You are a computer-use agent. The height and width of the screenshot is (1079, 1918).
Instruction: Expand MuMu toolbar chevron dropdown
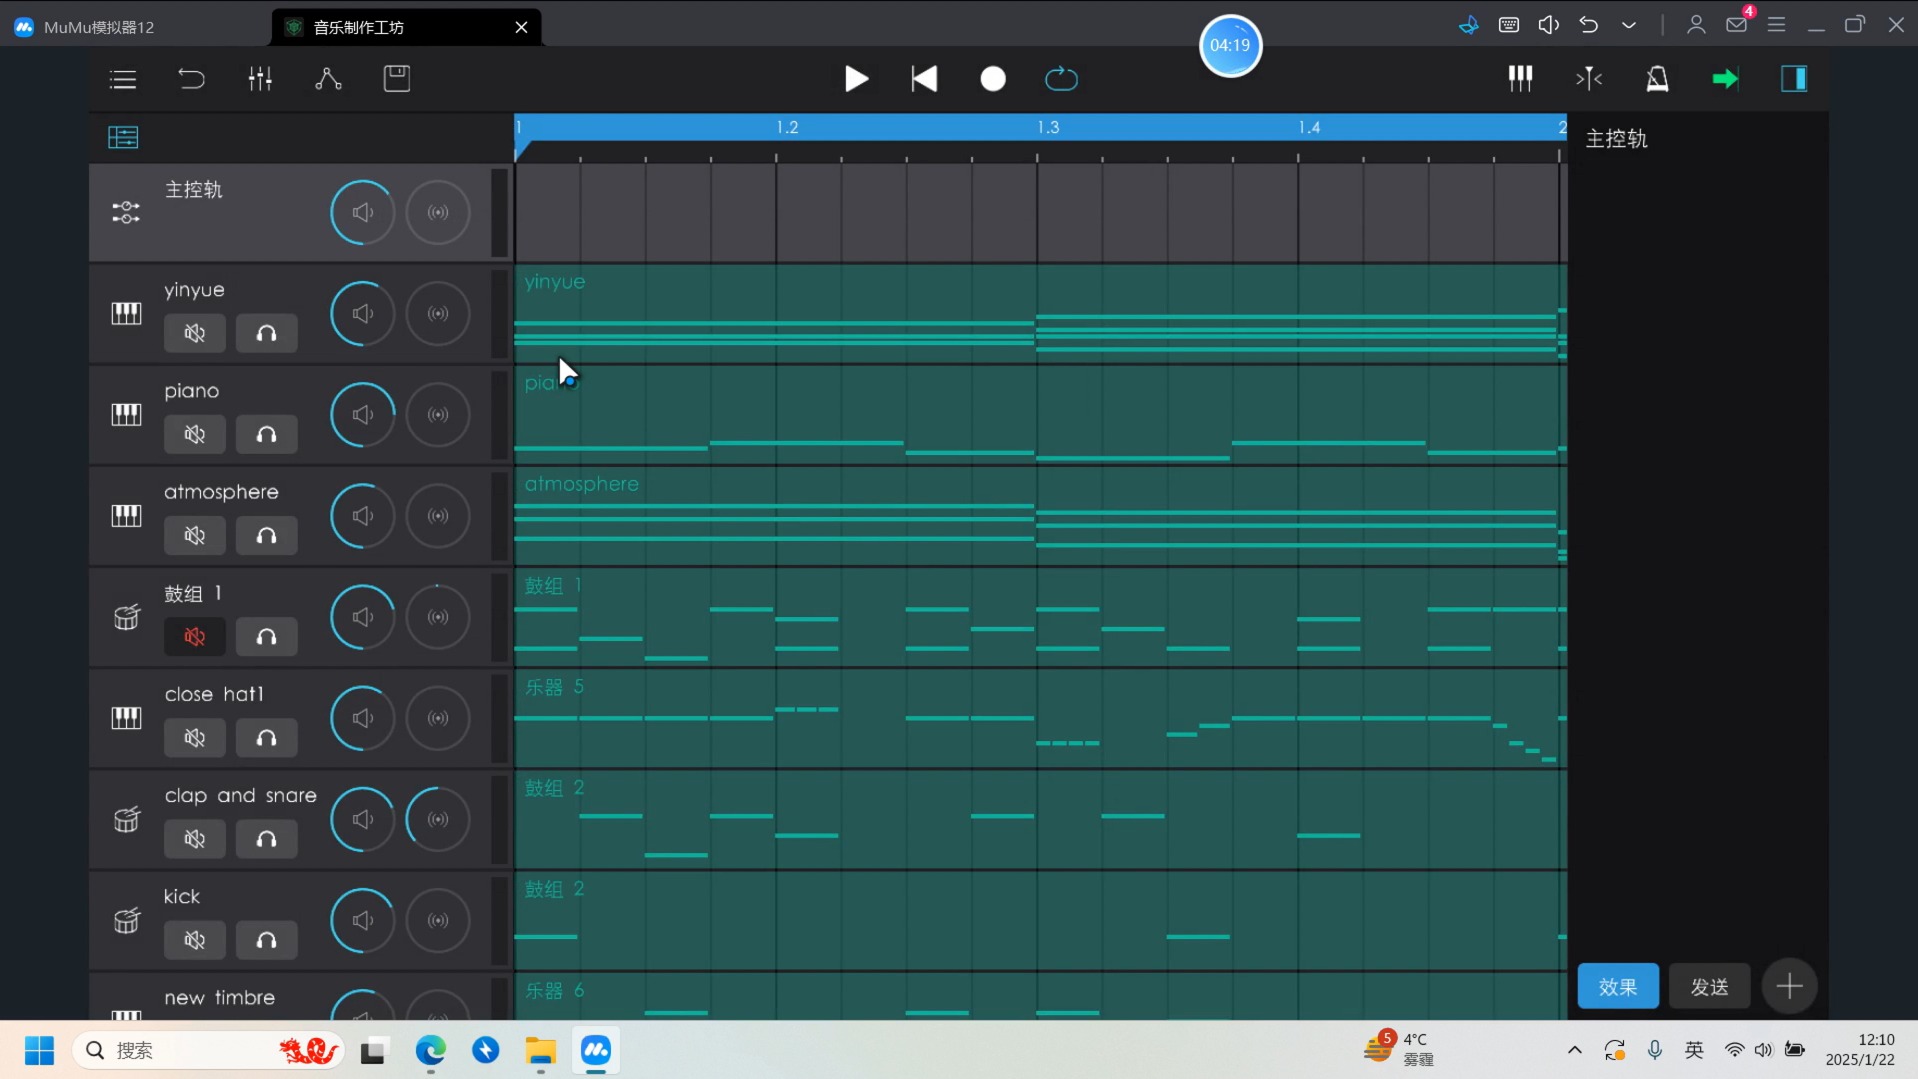1629,25
